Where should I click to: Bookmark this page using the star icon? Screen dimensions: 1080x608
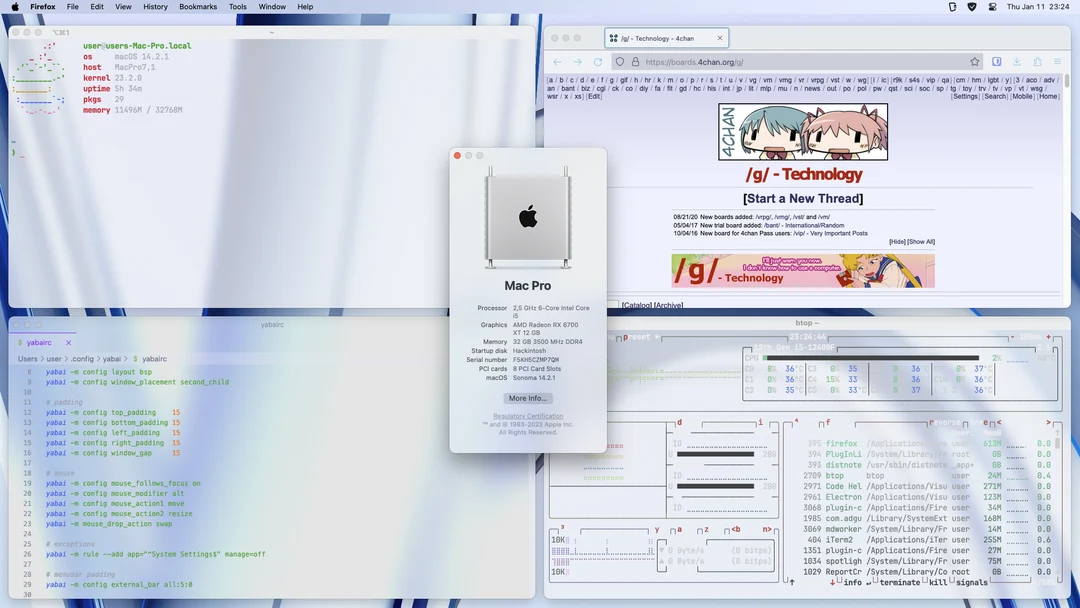[974, 61]
